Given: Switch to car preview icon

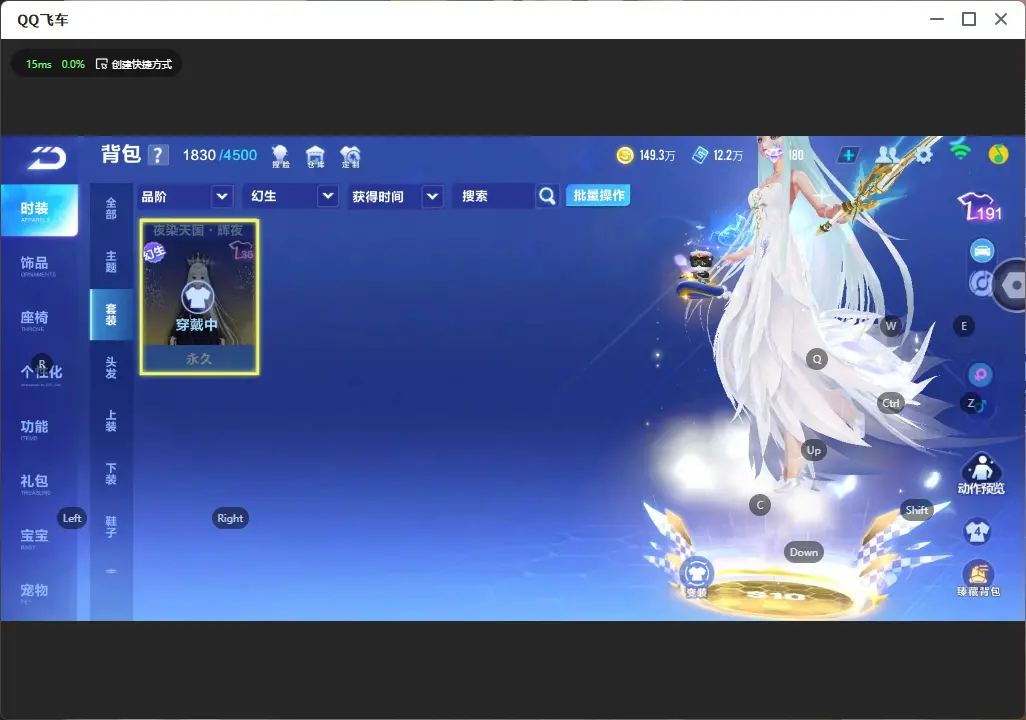Looking at the screenshot, I should tap(982, 251).
